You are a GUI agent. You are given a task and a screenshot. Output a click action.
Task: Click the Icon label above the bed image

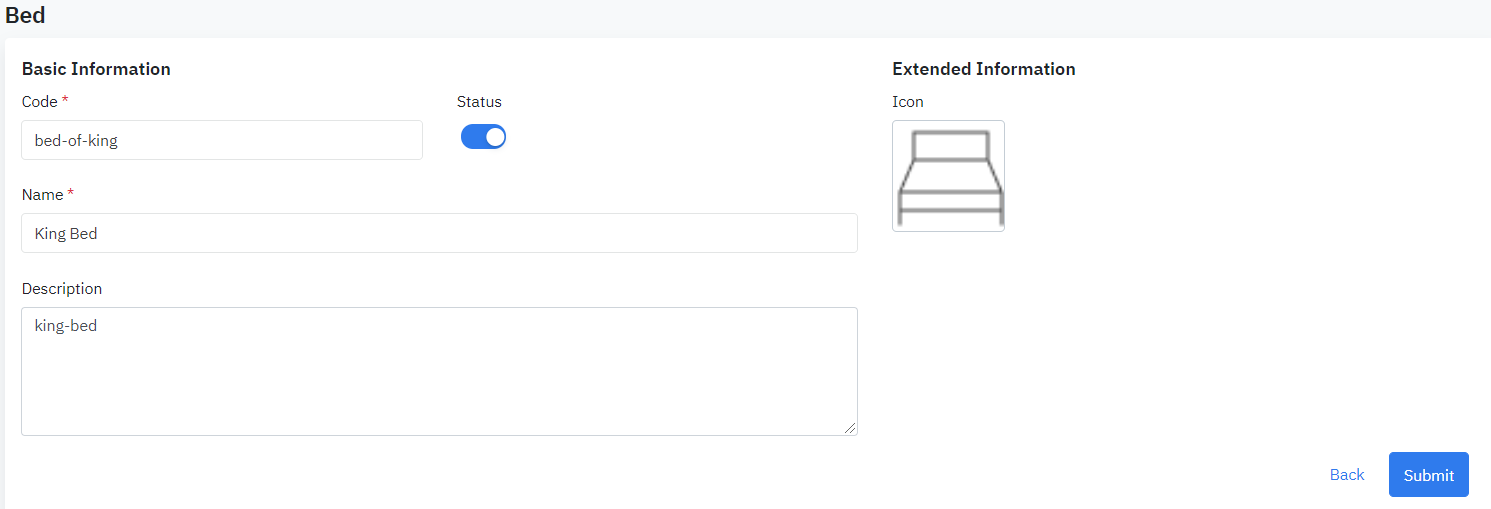pyautogui.click(x=907, y=101)
